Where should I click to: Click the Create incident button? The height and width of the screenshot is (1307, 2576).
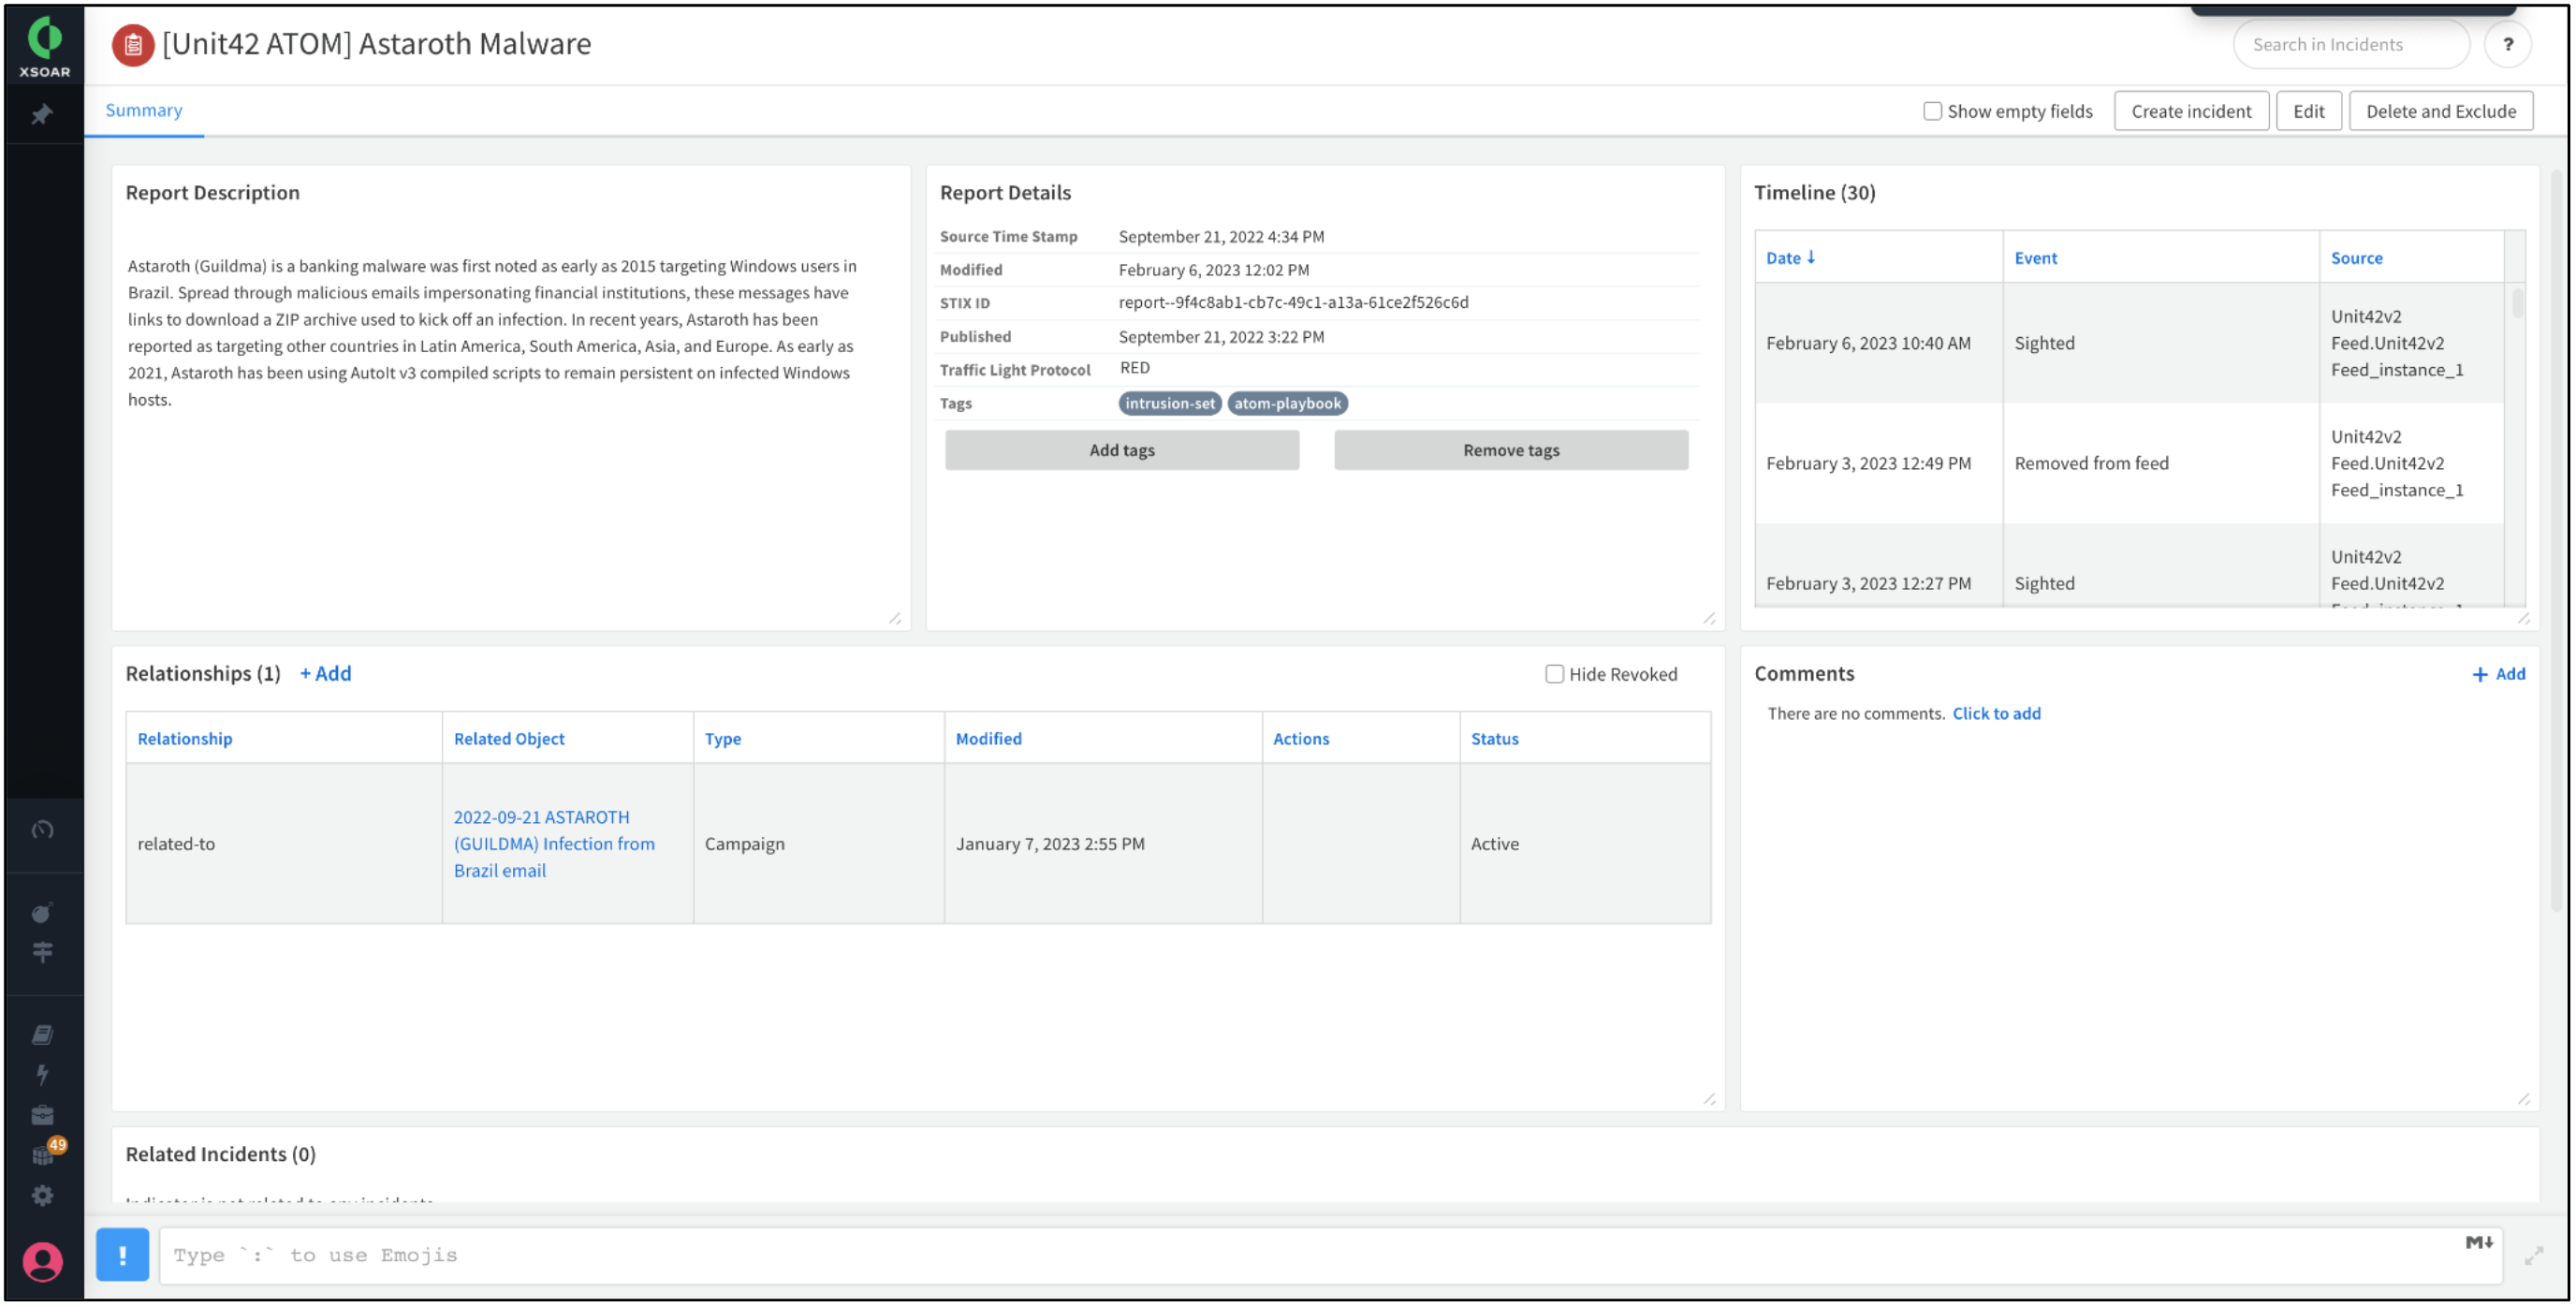click(2191, 111)
